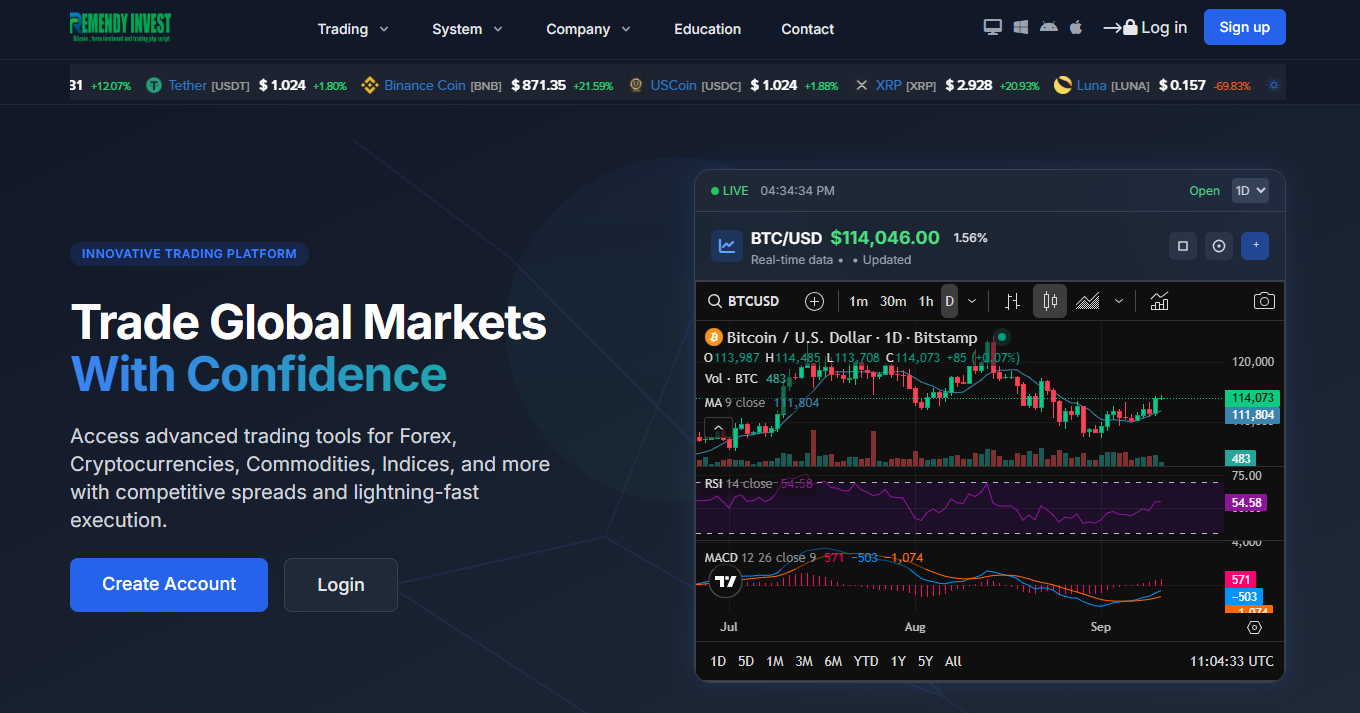Screen dimensions: 1360x713
Task: Click the desktop platform icon in header
Action: [x=993, y=27]
